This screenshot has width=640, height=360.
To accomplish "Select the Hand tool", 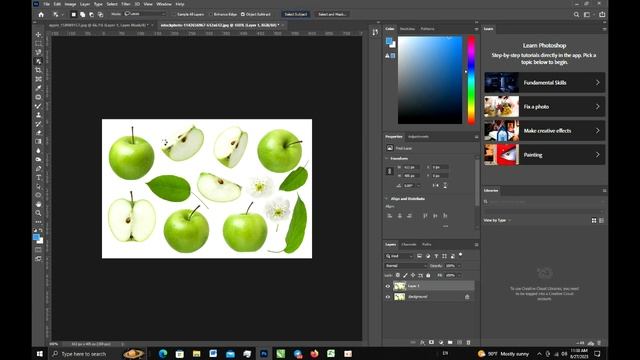I will pos(38,204).
